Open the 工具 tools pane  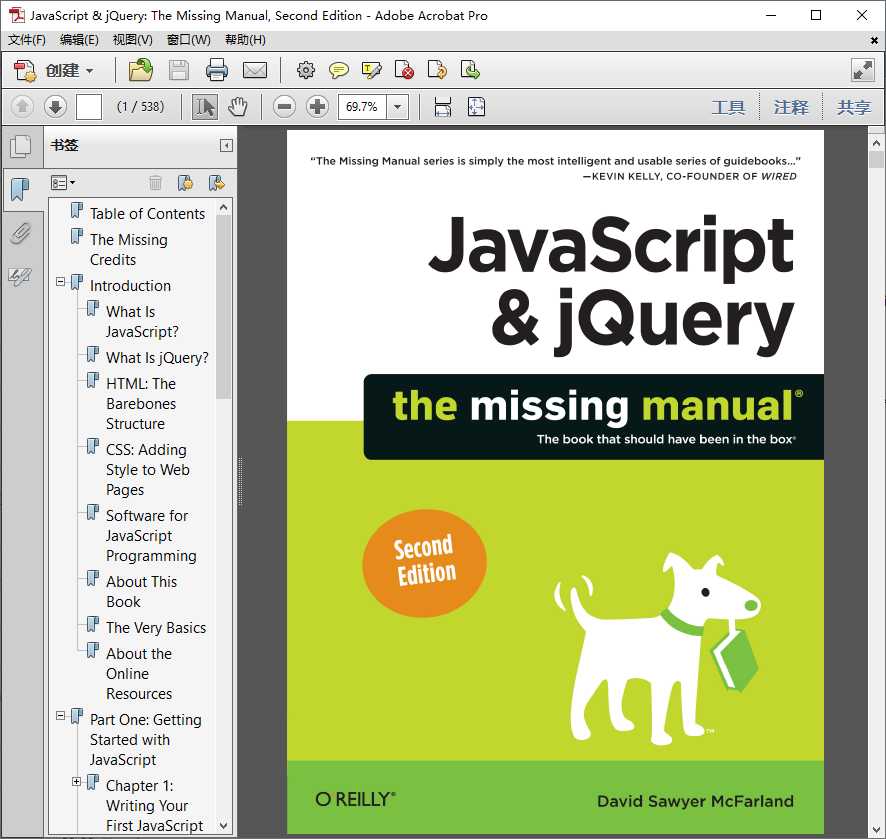[x=728, y=107]
